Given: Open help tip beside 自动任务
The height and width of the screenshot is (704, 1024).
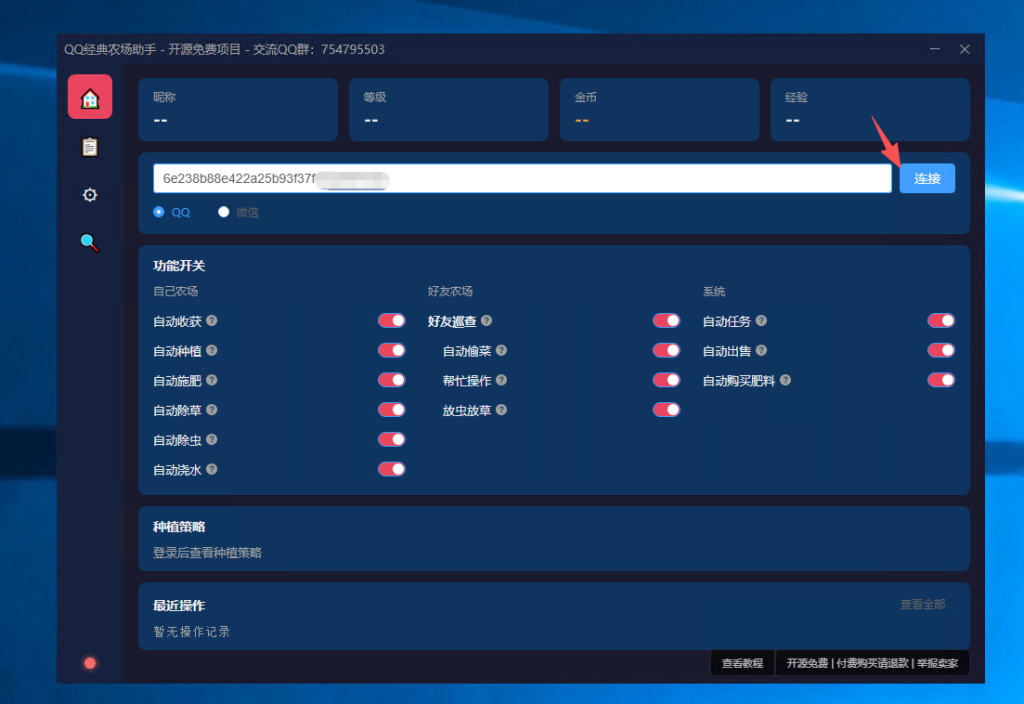Looking at the screenshot, I should pyautogui.click(x=764, y=320).
